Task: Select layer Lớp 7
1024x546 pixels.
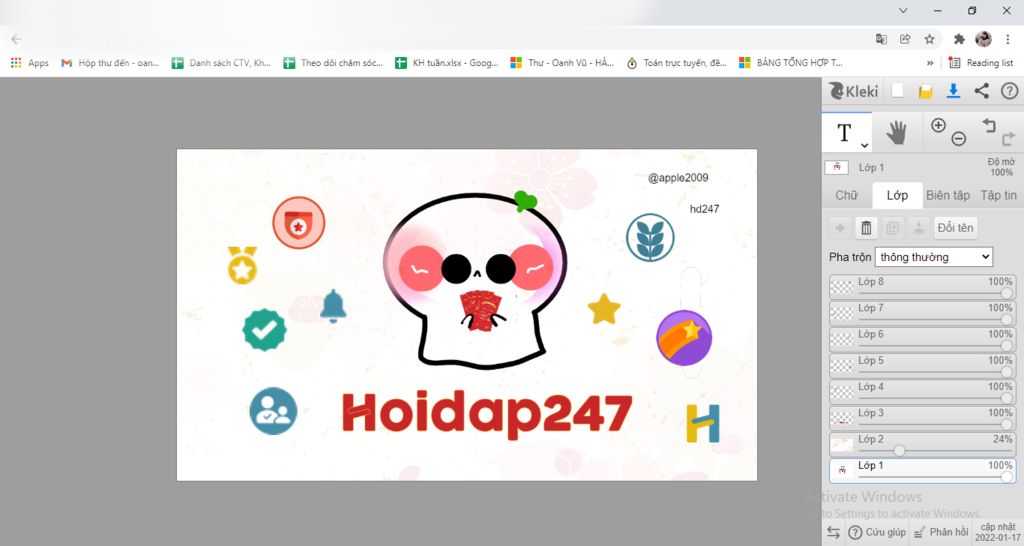Action: [923, 313]
